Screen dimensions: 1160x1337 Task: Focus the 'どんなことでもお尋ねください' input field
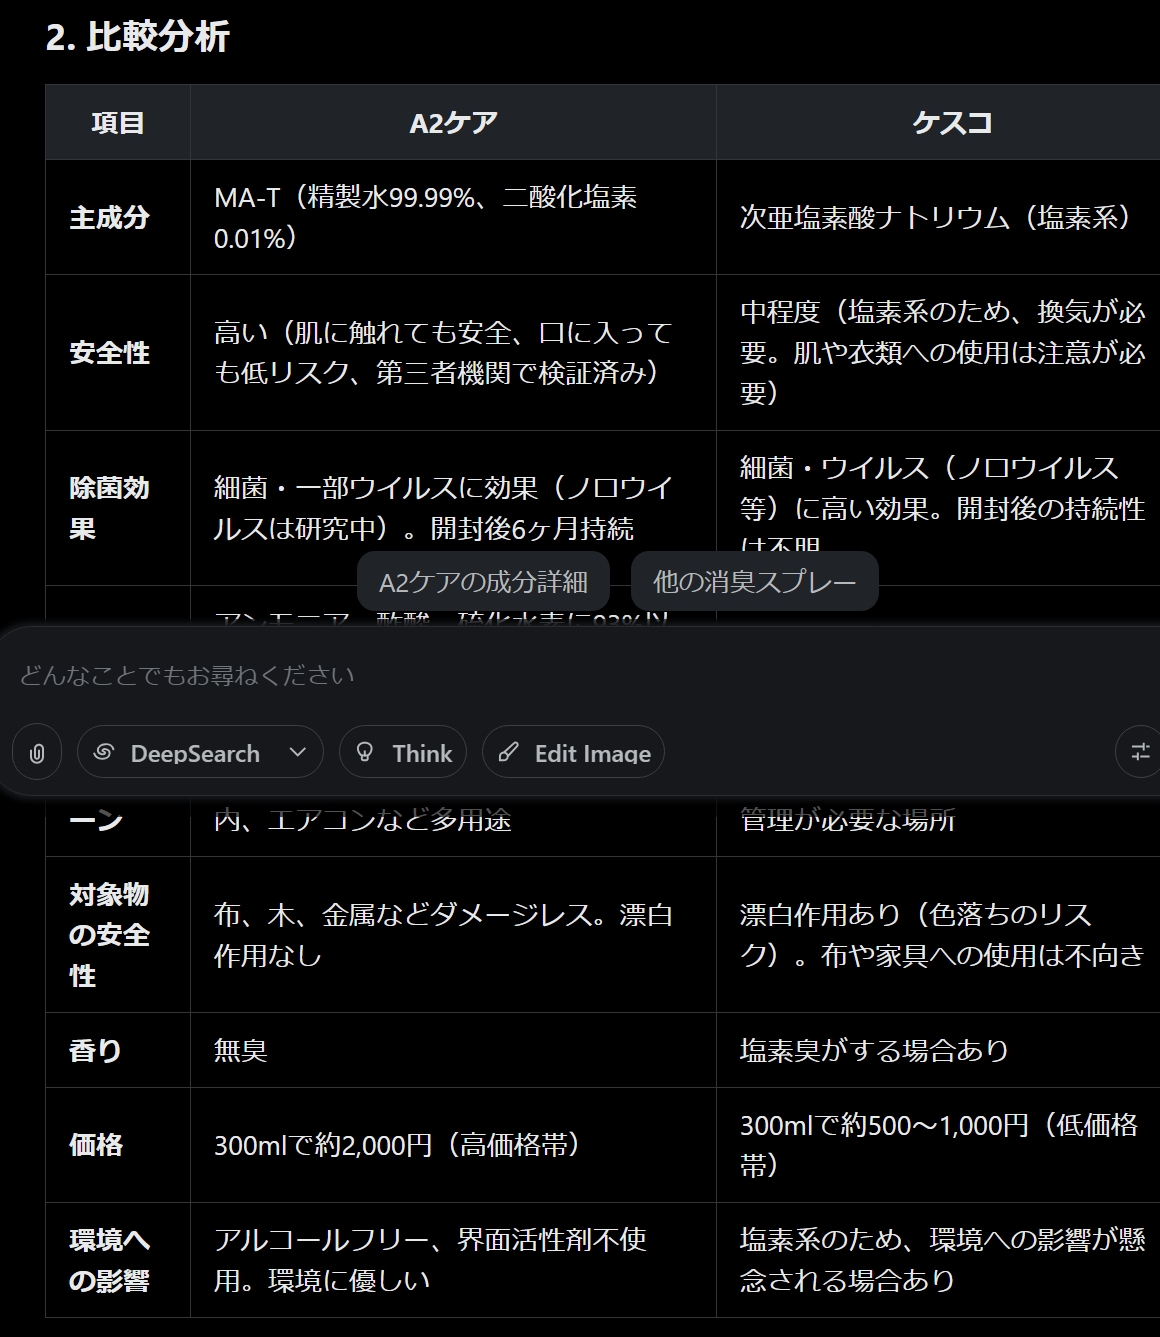click(x=580, y=675)
